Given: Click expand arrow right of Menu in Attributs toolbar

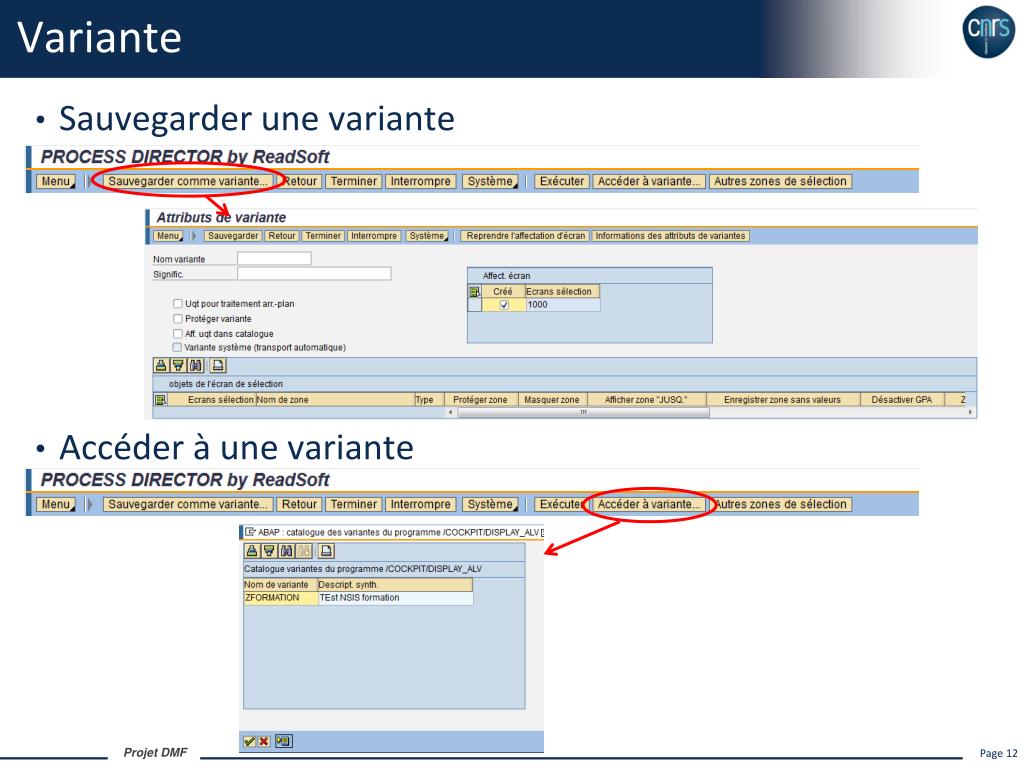Looking at the screenshot, I should tap(193, 236).
